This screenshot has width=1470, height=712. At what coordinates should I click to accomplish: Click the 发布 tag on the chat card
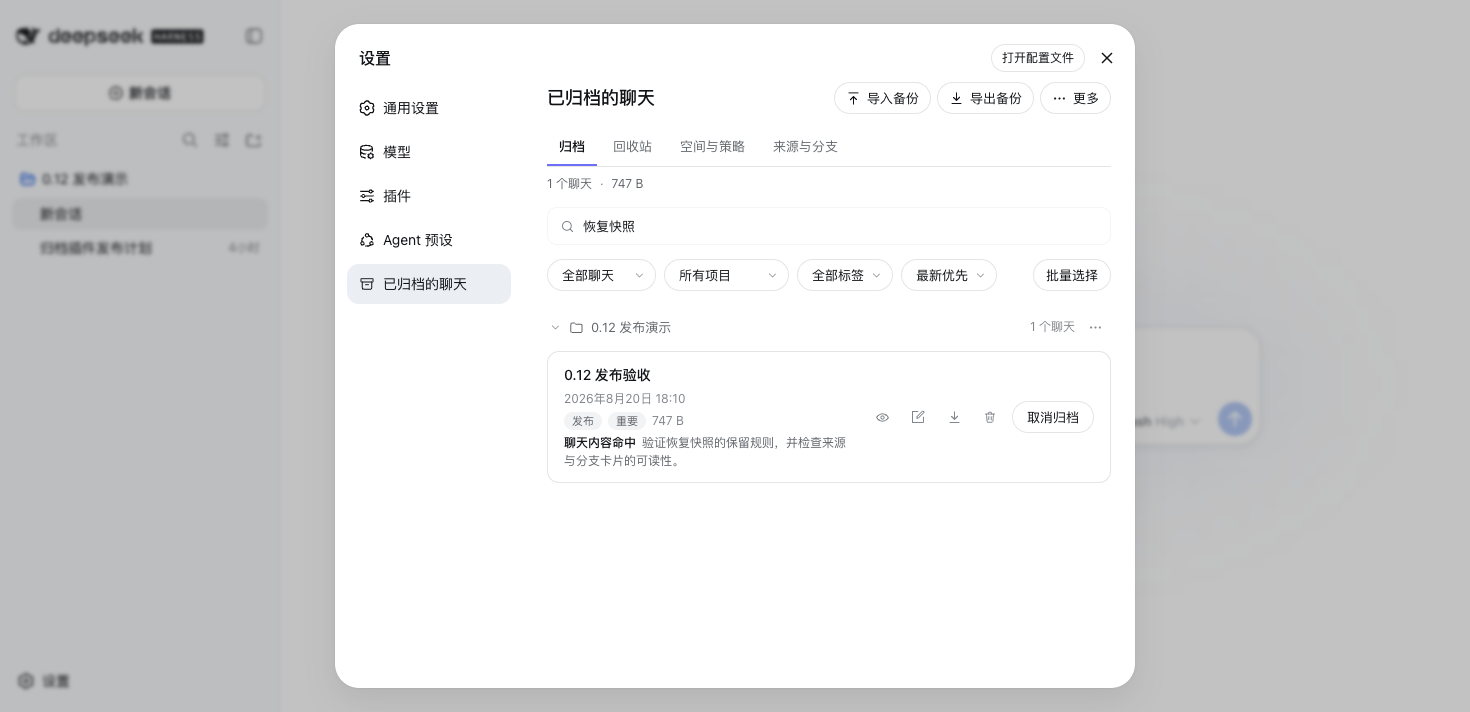click(x=583, y=421)
